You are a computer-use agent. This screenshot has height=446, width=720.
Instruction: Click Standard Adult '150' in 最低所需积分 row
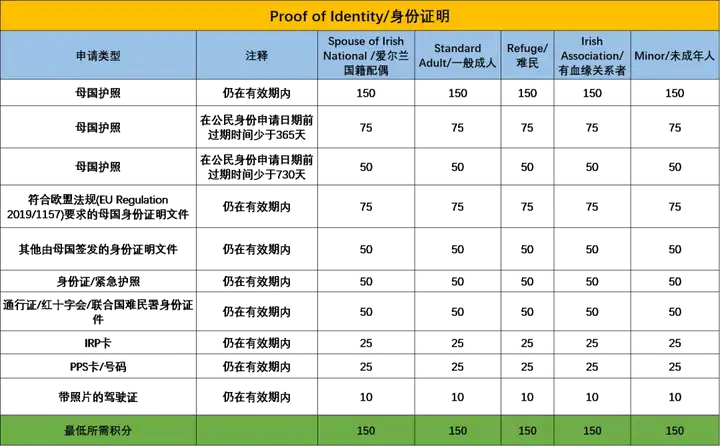click(457, 430)
